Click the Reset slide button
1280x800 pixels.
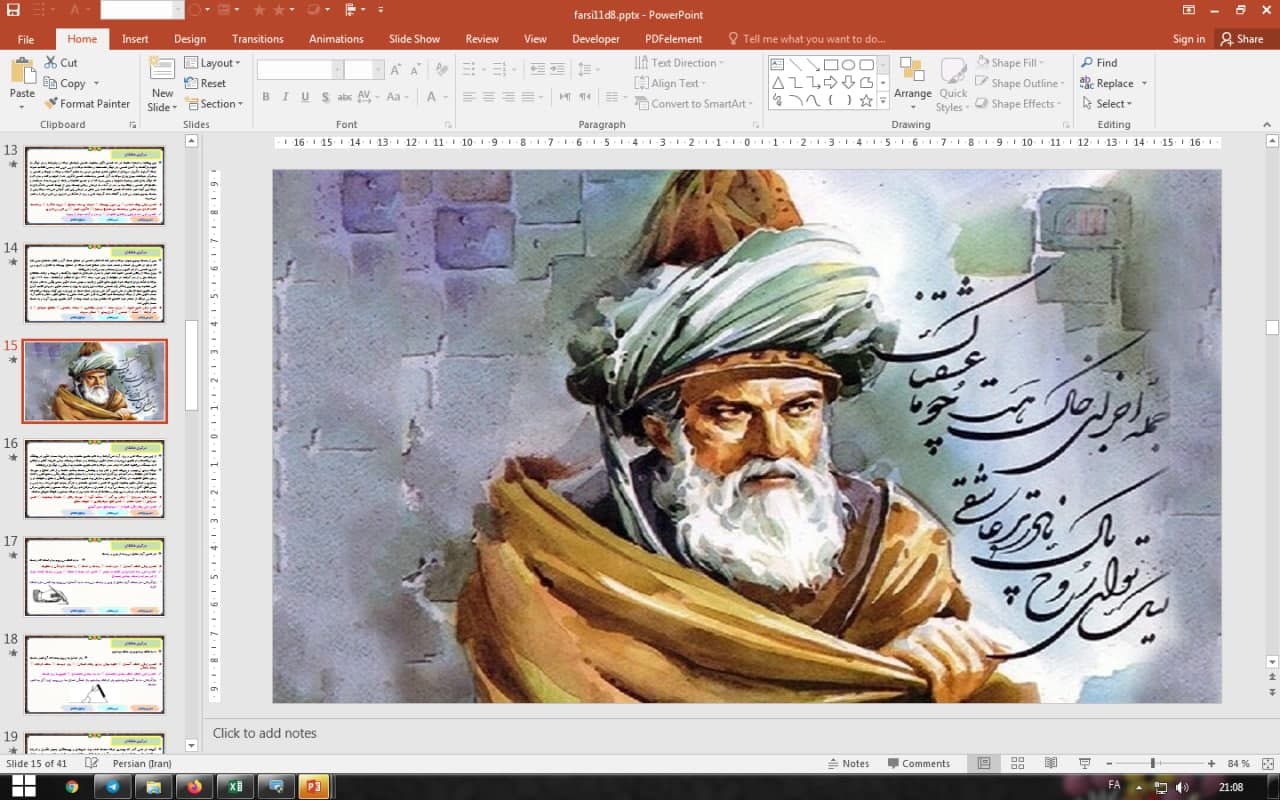[x=205, y=84]
